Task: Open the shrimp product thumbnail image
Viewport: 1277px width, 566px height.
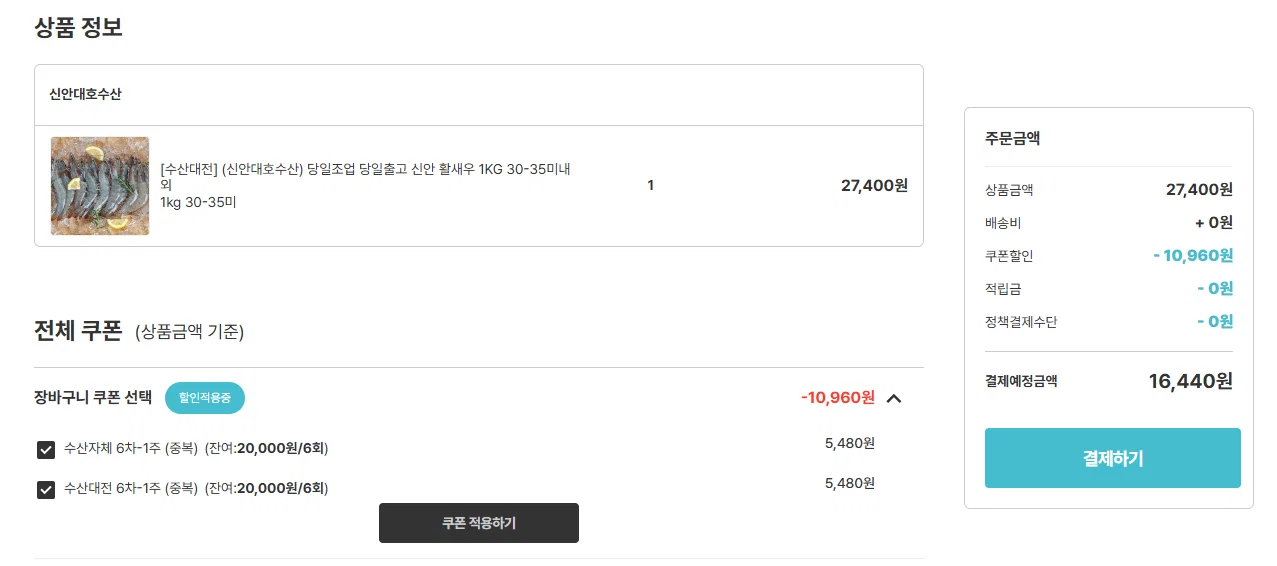Action: click(100, 186)
